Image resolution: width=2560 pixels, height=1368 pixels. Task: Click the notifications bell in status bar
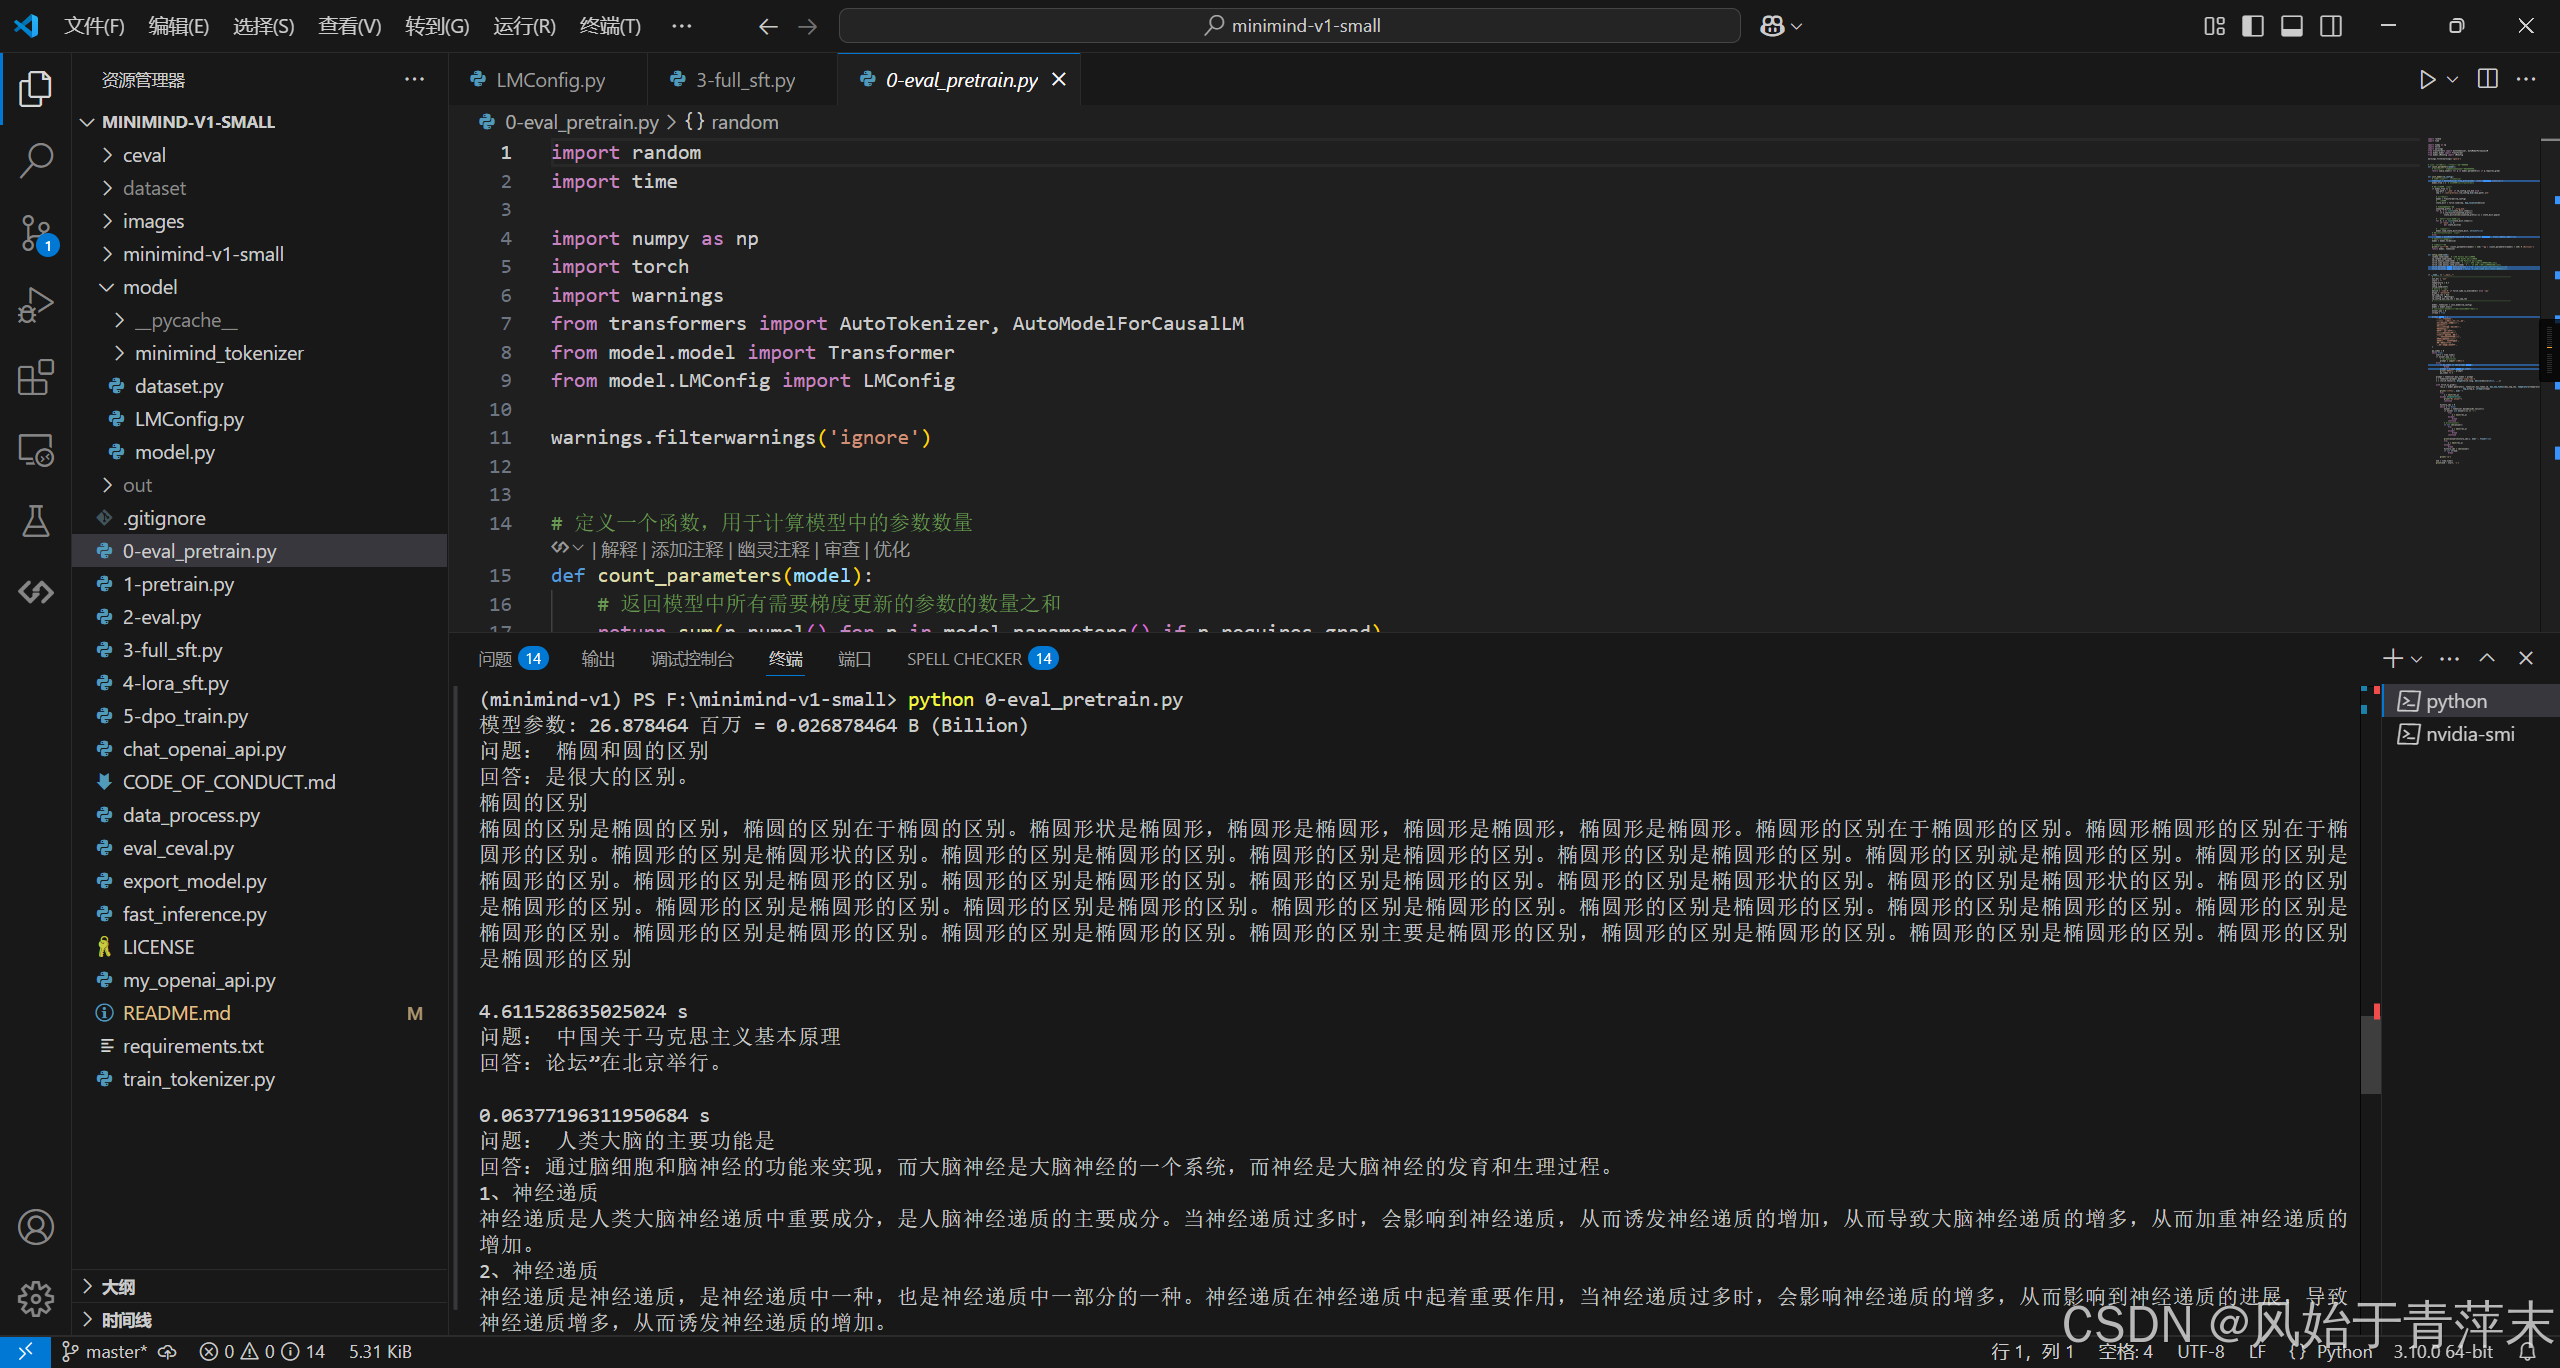click(x=2527, y=1352)
